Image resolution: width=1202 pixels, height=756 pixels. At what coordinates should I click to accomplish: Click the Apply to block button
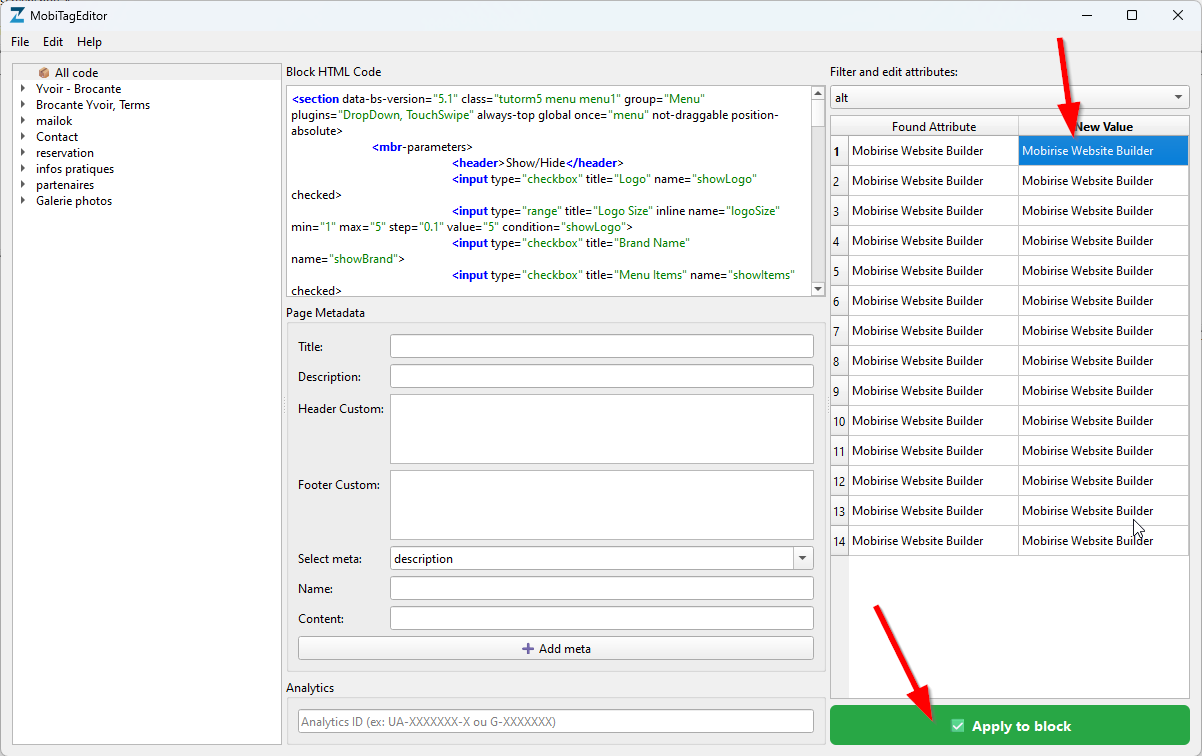(1009, 726)
